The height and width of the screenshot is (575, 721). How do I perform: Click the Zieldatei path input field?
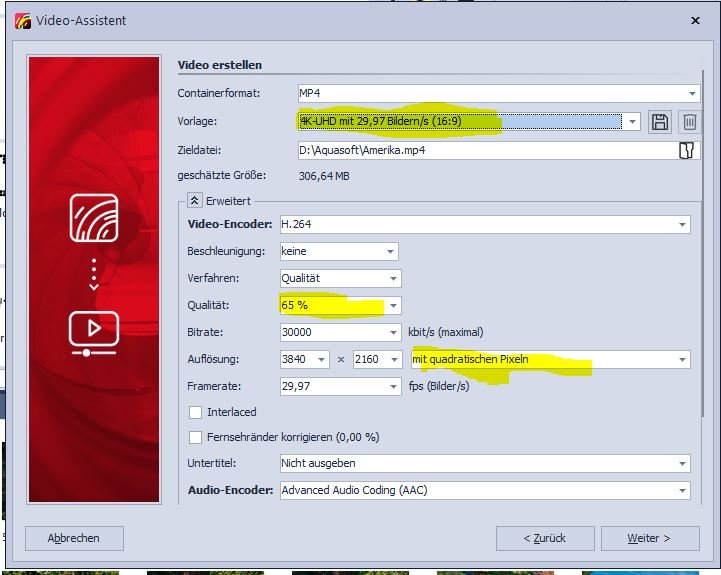(485, 151)
